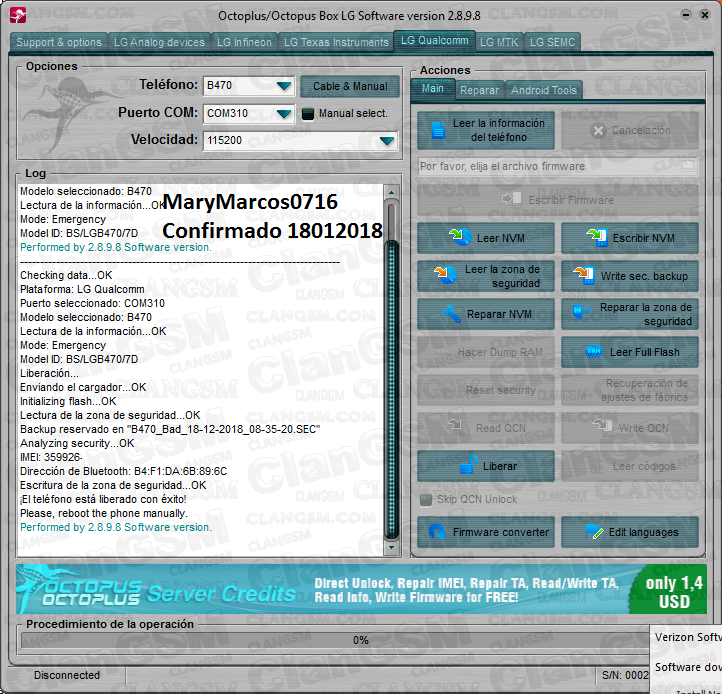
Task: Click the Leer NVM green arrow icon
Action: [x=460, y=237]
